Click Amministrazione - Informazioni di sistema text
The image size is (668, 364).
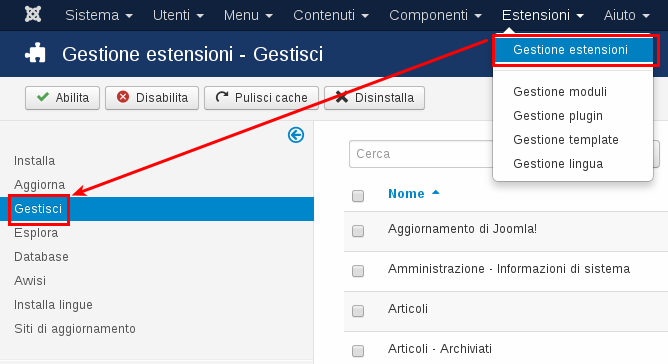pyautogui.click(x=509, y=269)
